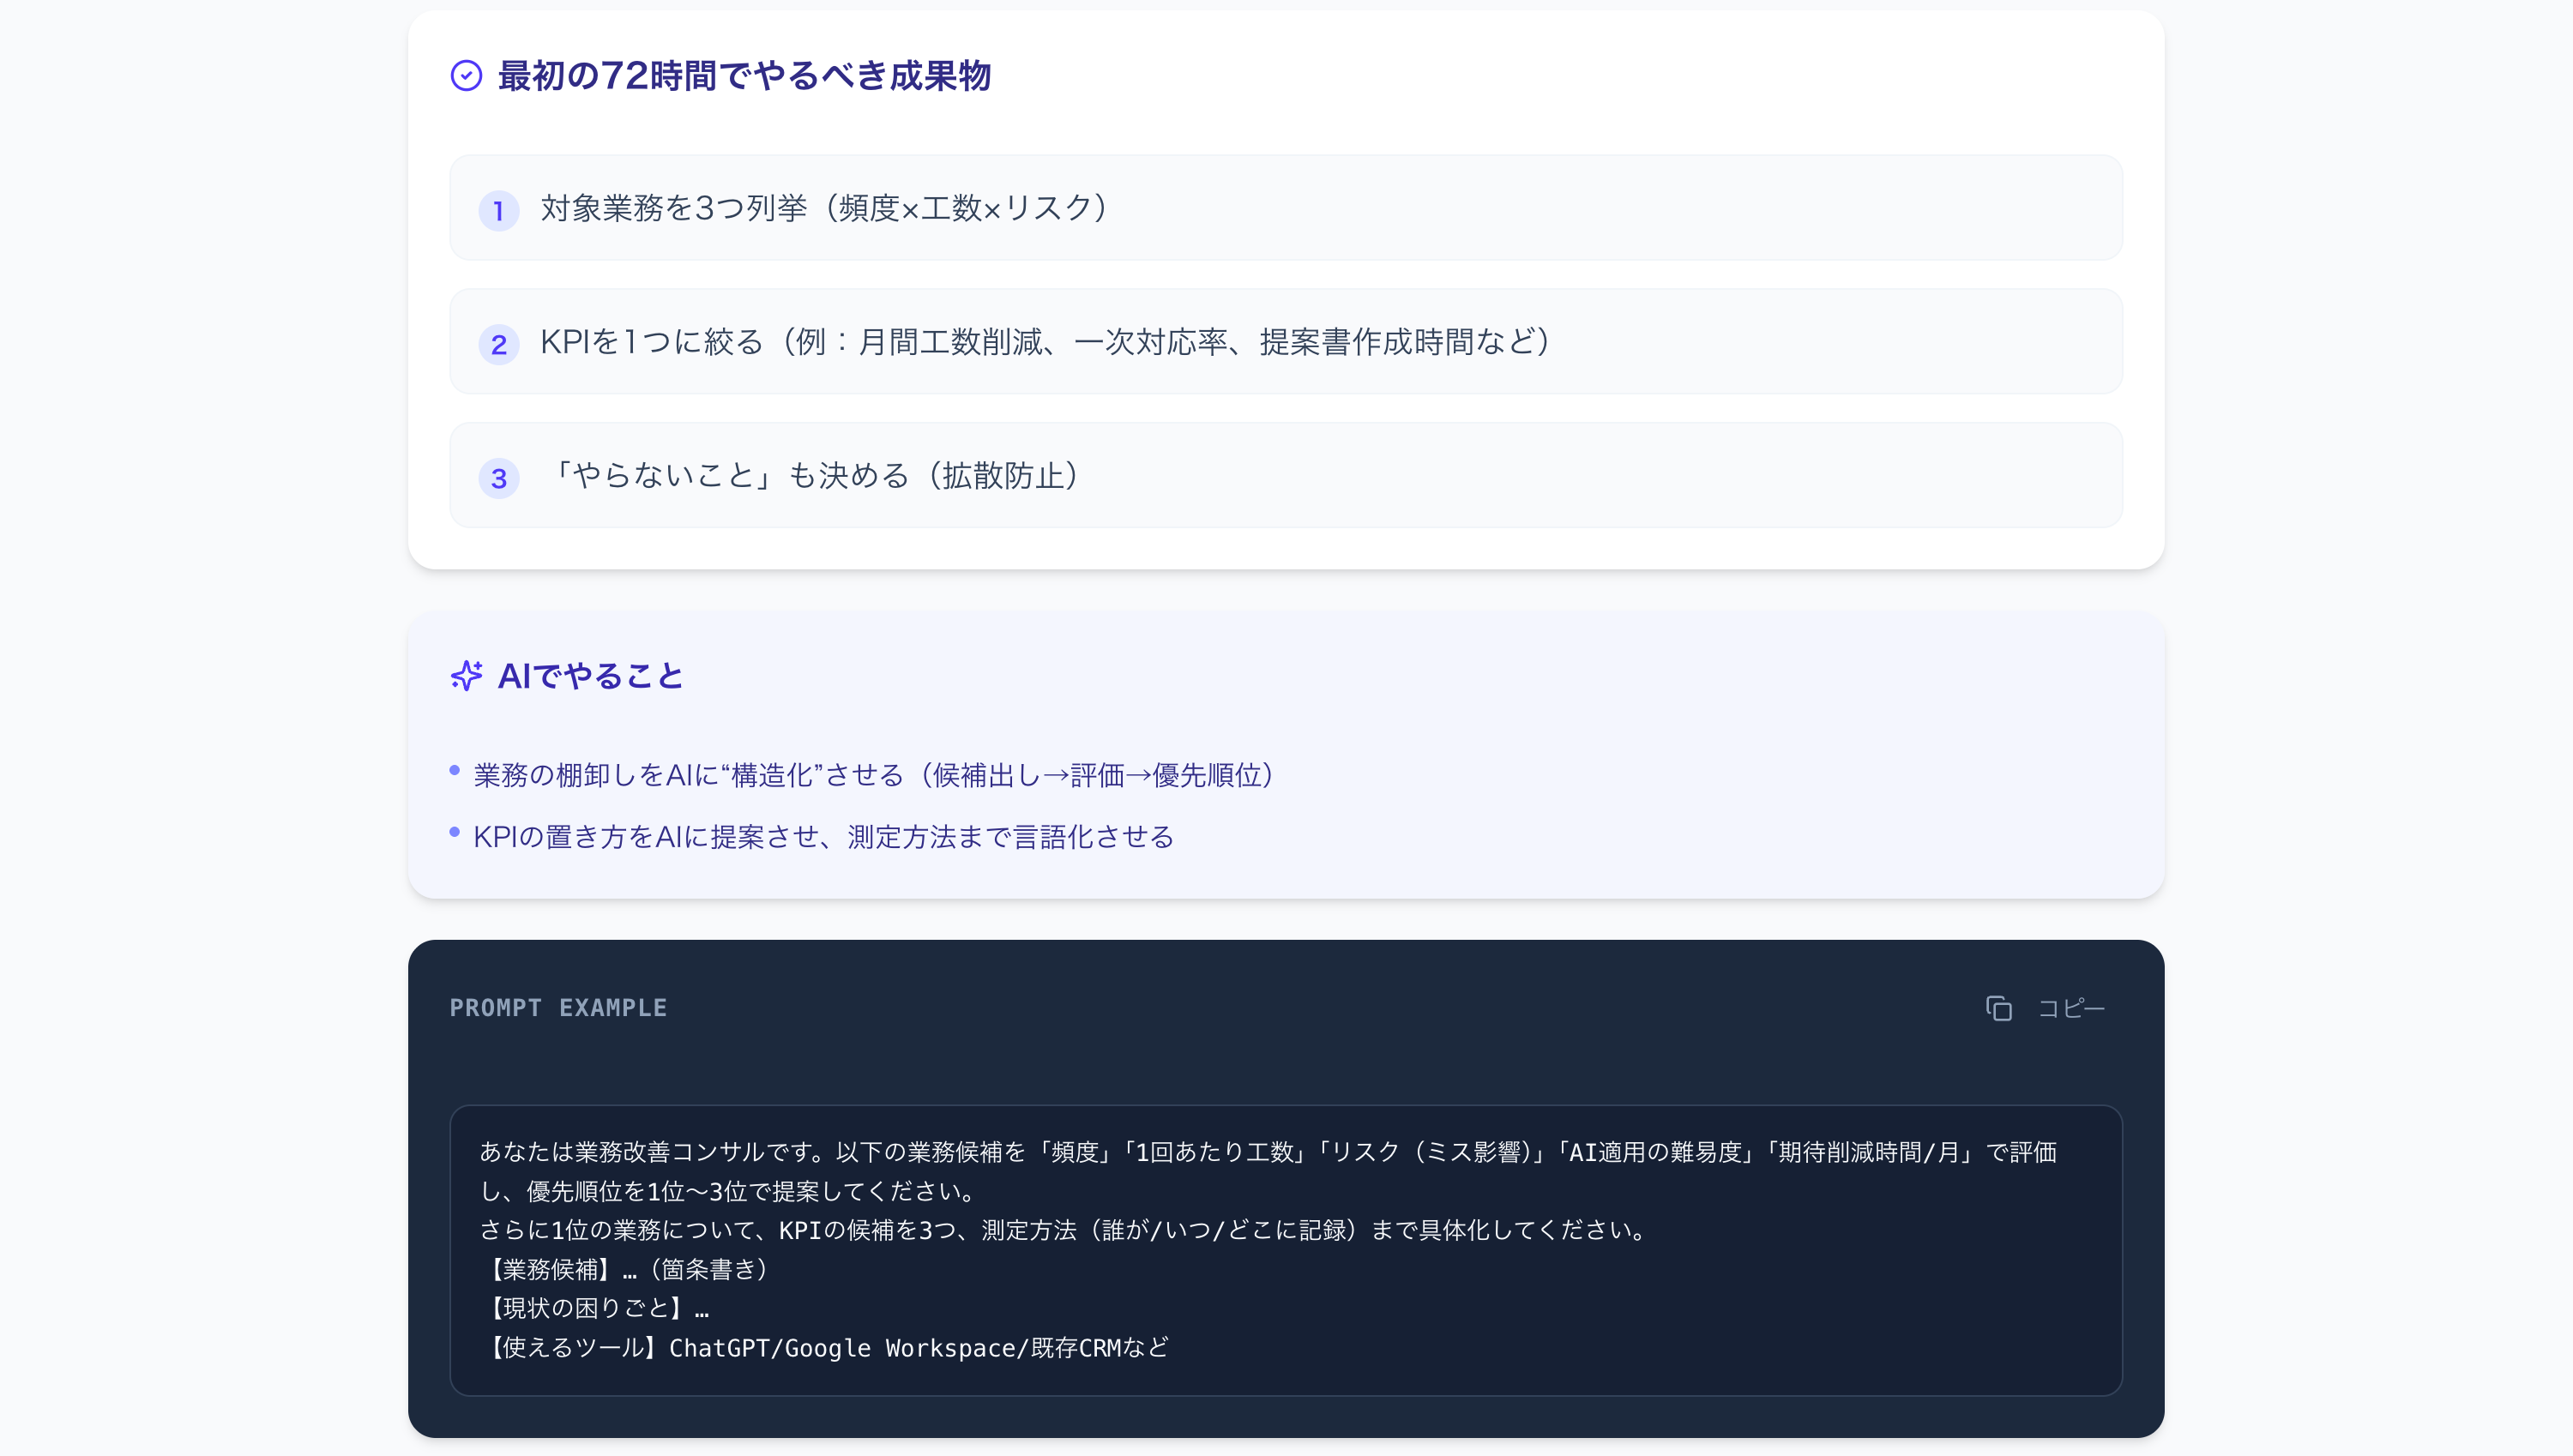Click the number 1 badge

(x=498, y=210)
